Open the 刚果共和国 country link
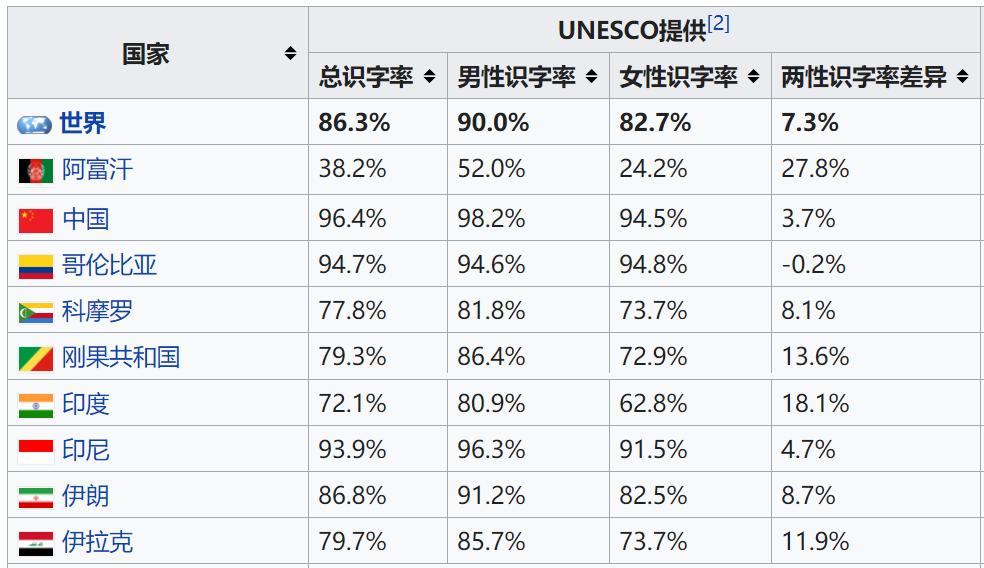Viewport: 984px width, 568px height. pyautogui.click(x=121, y=357)
